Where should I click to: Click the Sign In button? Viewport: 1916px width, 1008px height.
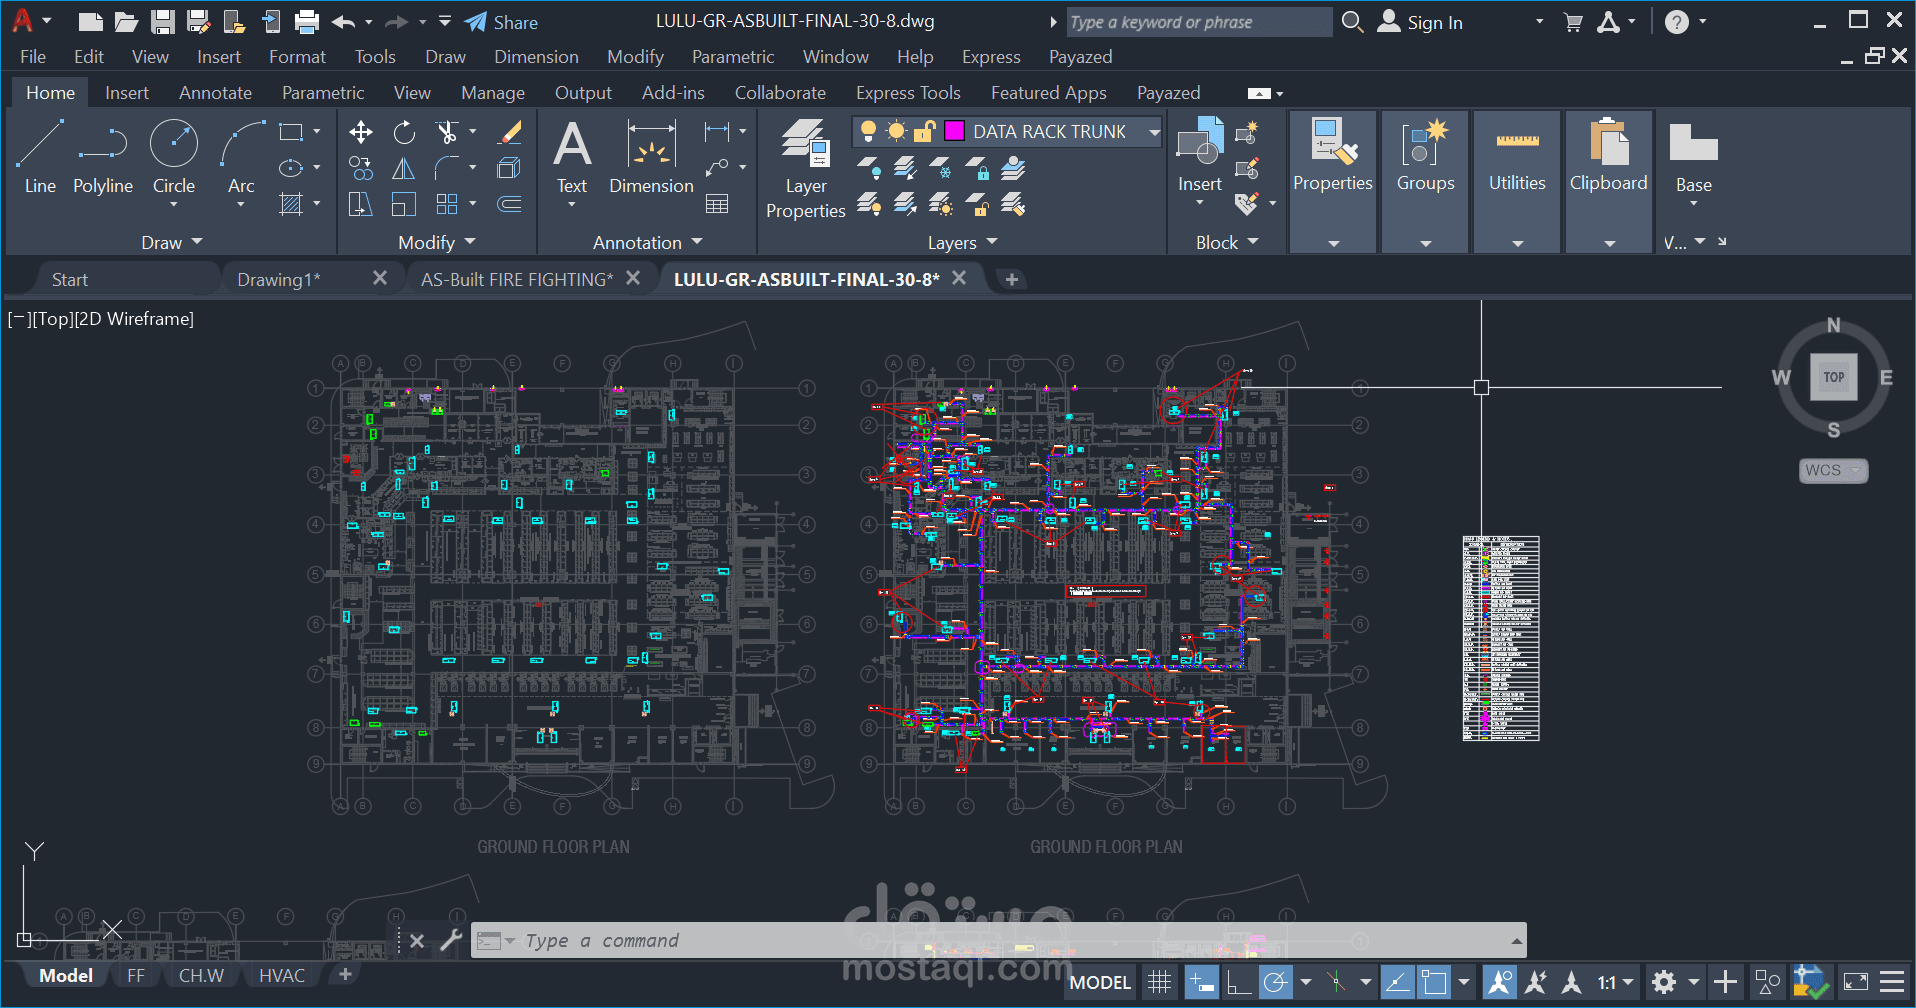point(1434,21)
